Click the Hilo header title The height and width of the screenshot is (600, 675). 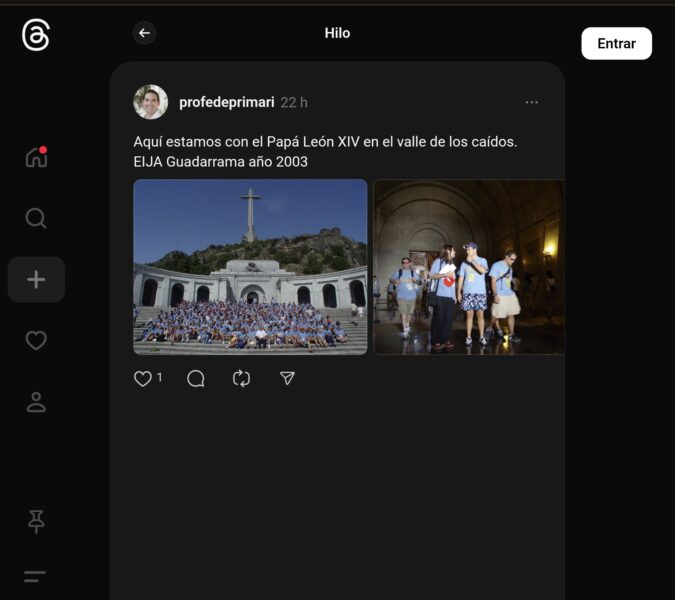(x=338, y=33)
